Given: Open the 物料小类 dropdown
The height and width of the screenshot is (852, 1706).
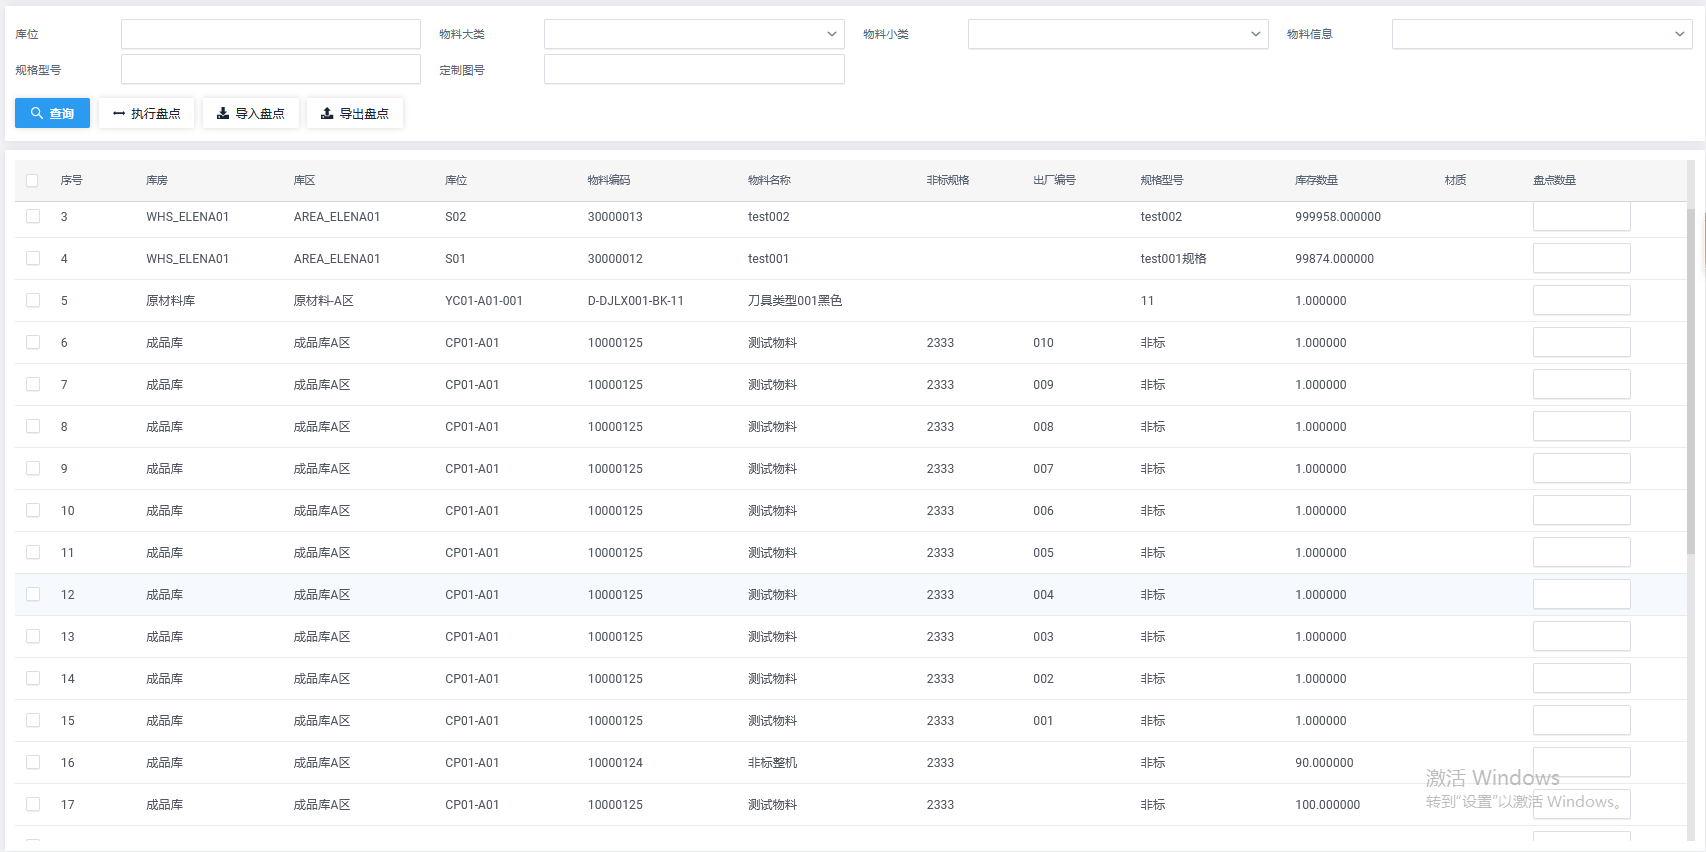Looking at the screenshot, I should 1117,34.
